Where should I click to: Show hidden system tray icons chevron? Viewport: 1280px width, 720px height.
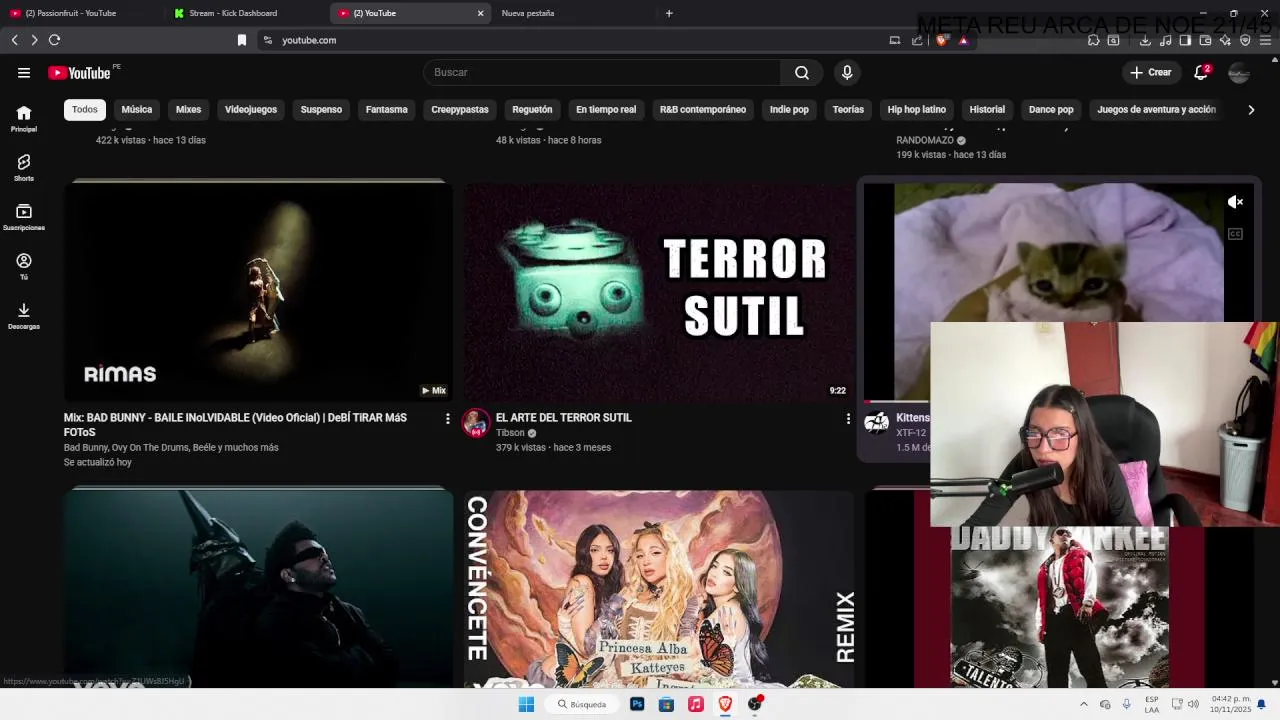1083,704
